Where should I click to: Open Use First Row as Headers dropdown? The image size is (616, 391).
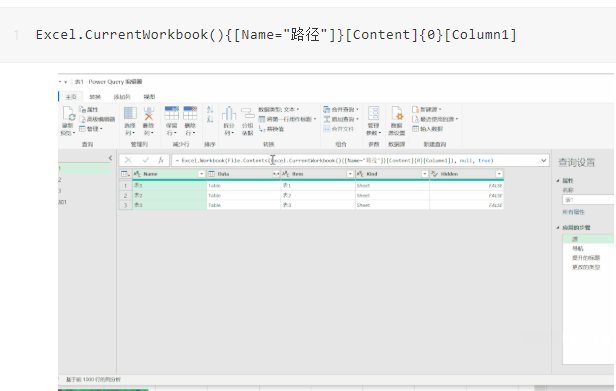[288, 119]
